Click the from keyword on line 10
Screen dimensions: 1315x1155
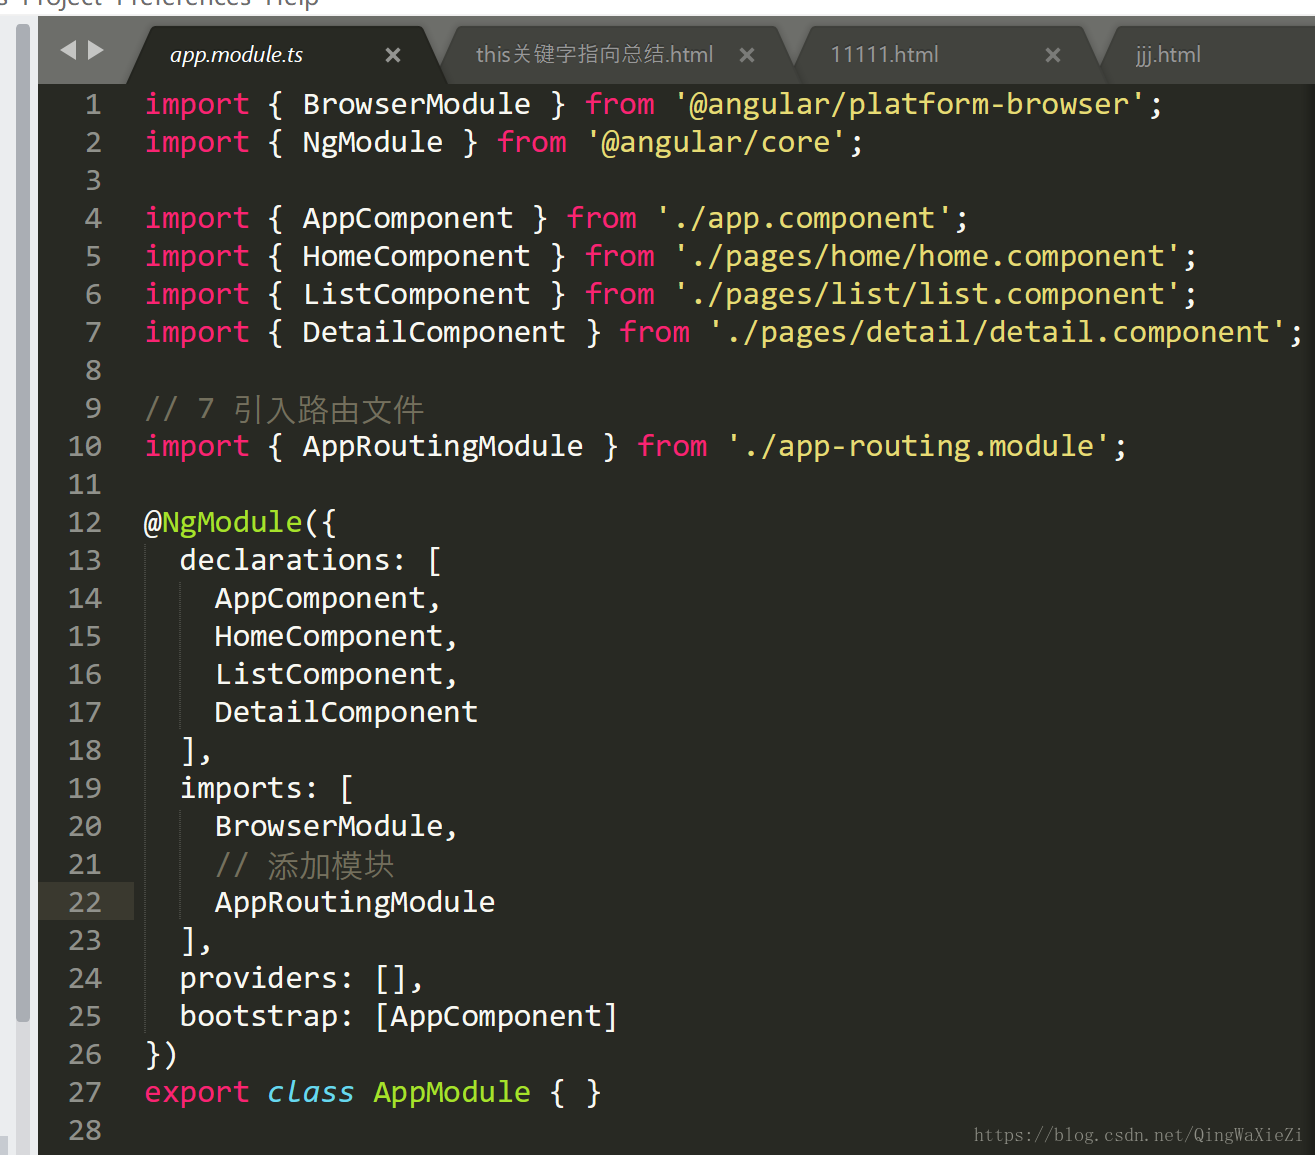672,446
